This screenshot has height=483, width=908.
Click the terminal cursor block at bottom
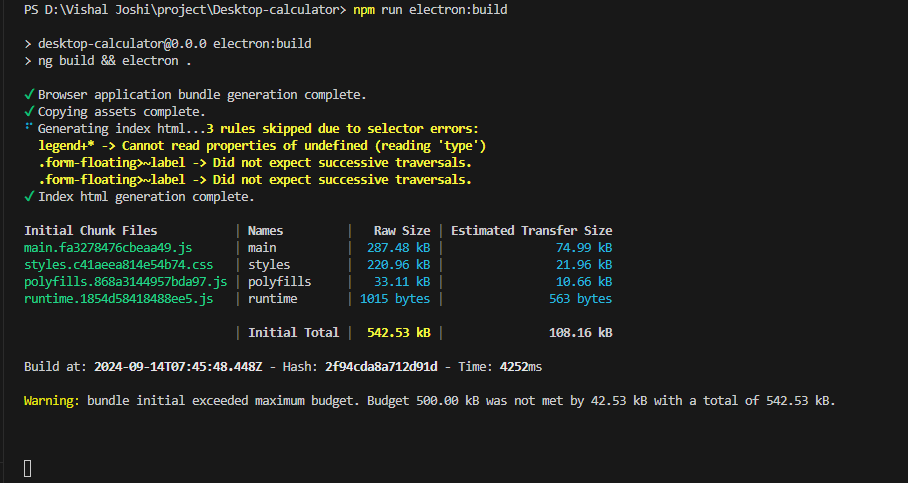click(27, 469)
